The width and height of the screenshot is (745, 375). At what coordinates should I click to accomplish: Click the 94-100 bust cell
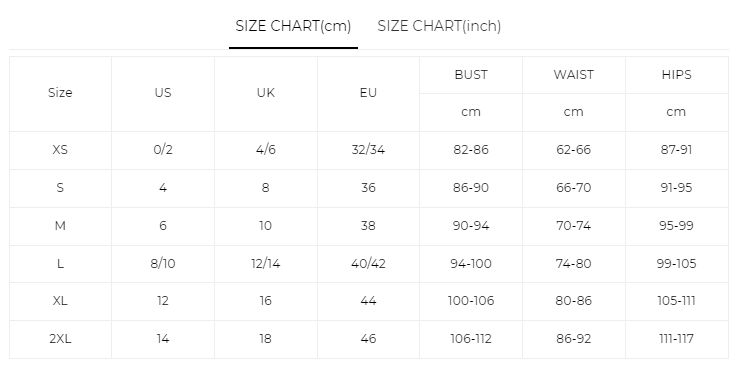pos(471,263)
